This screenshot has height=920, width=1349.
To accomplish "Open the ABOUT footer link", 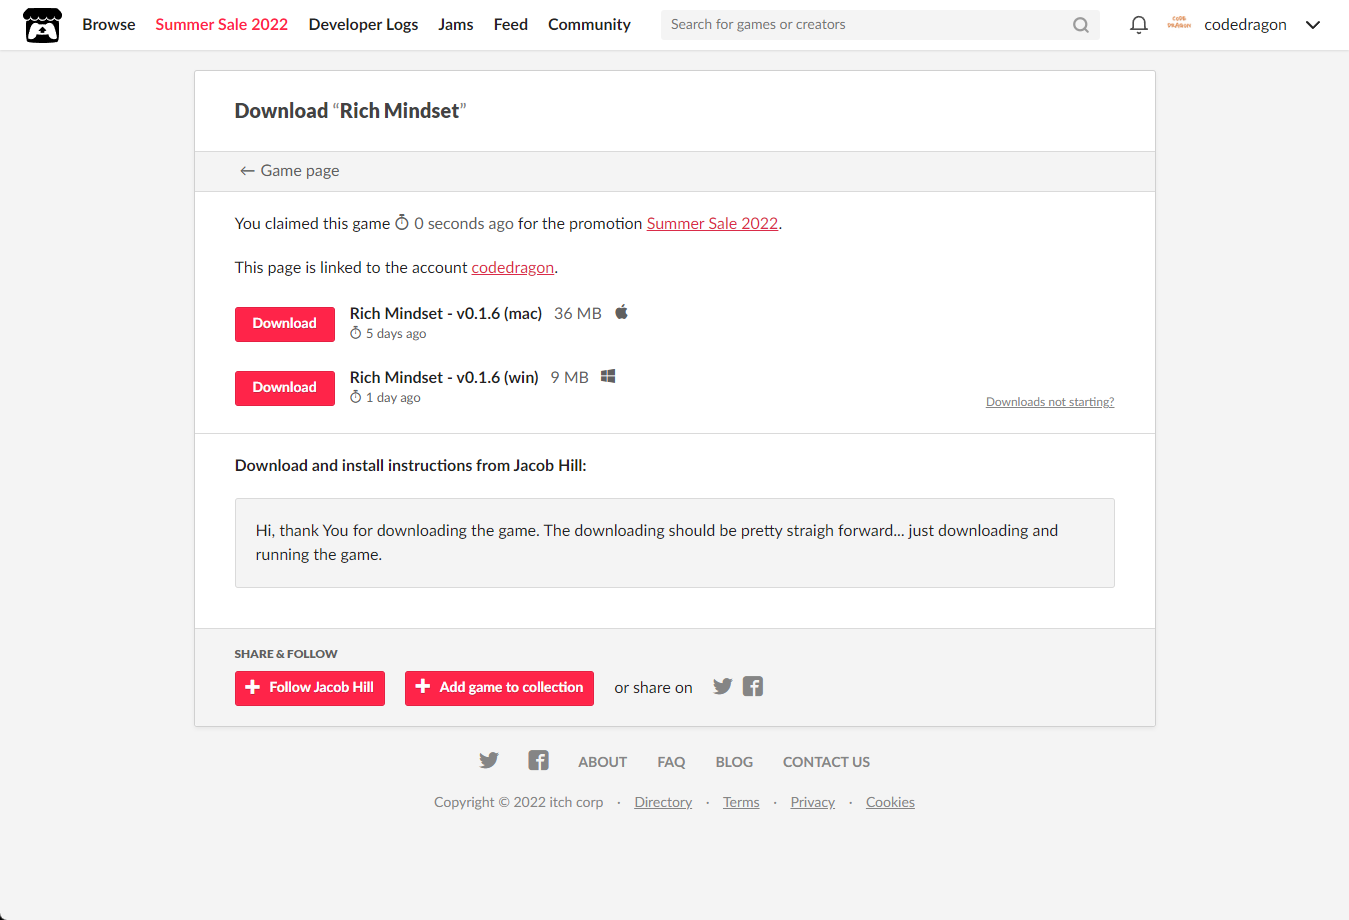I will click(x=602, y=762).
